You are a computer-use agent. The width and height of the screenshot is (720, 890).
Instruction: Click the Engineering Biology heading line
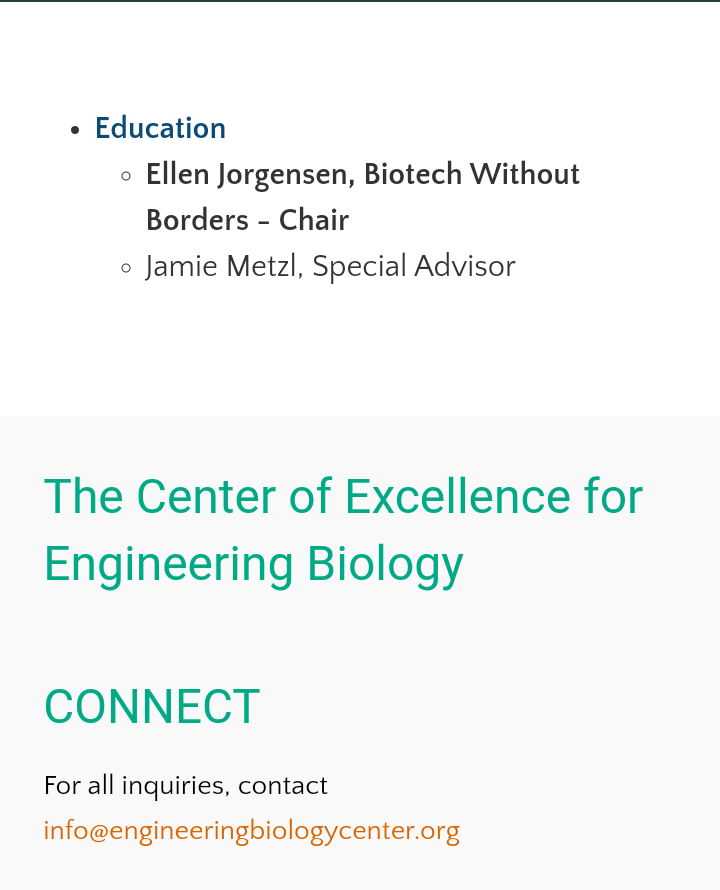(x=253, y=564)
